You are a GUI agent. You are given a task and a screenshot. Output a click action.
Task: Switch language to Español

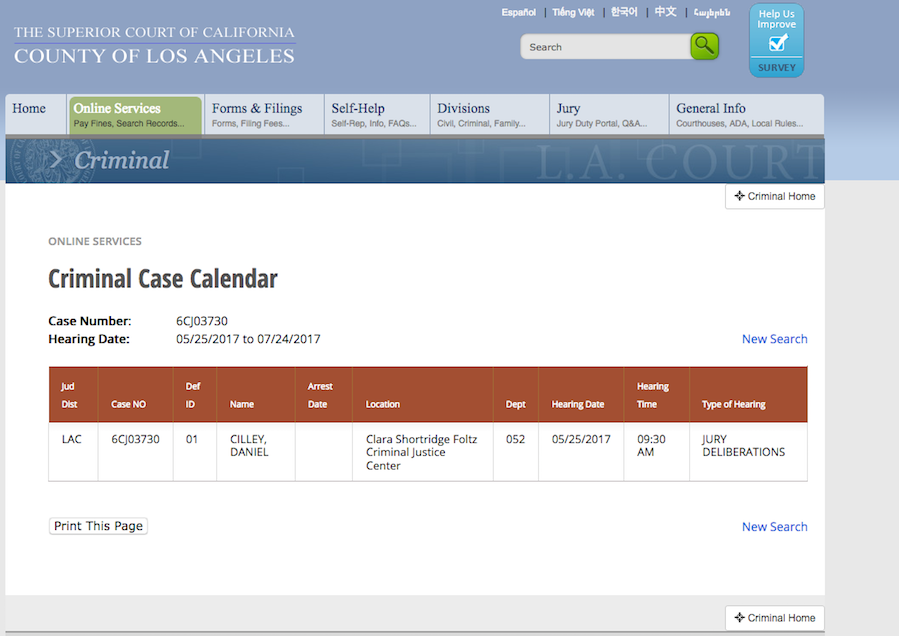(x=518, y=12)
